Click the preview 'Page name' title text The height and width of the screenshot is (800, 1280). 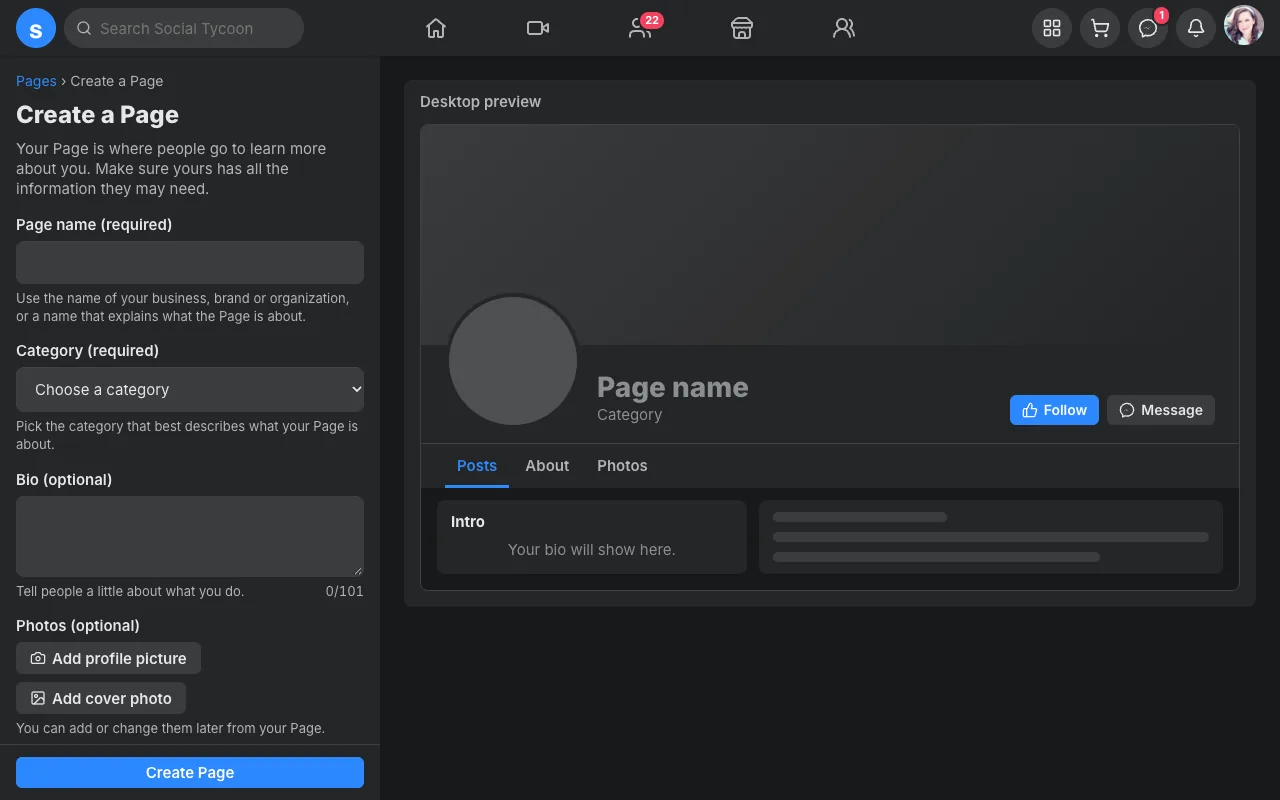[x=673, y=387]
